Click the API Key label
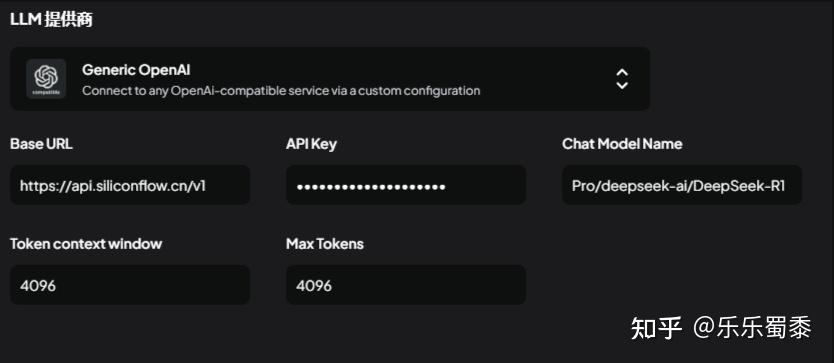This screenshot has width=834, height=363. (311, 144)
